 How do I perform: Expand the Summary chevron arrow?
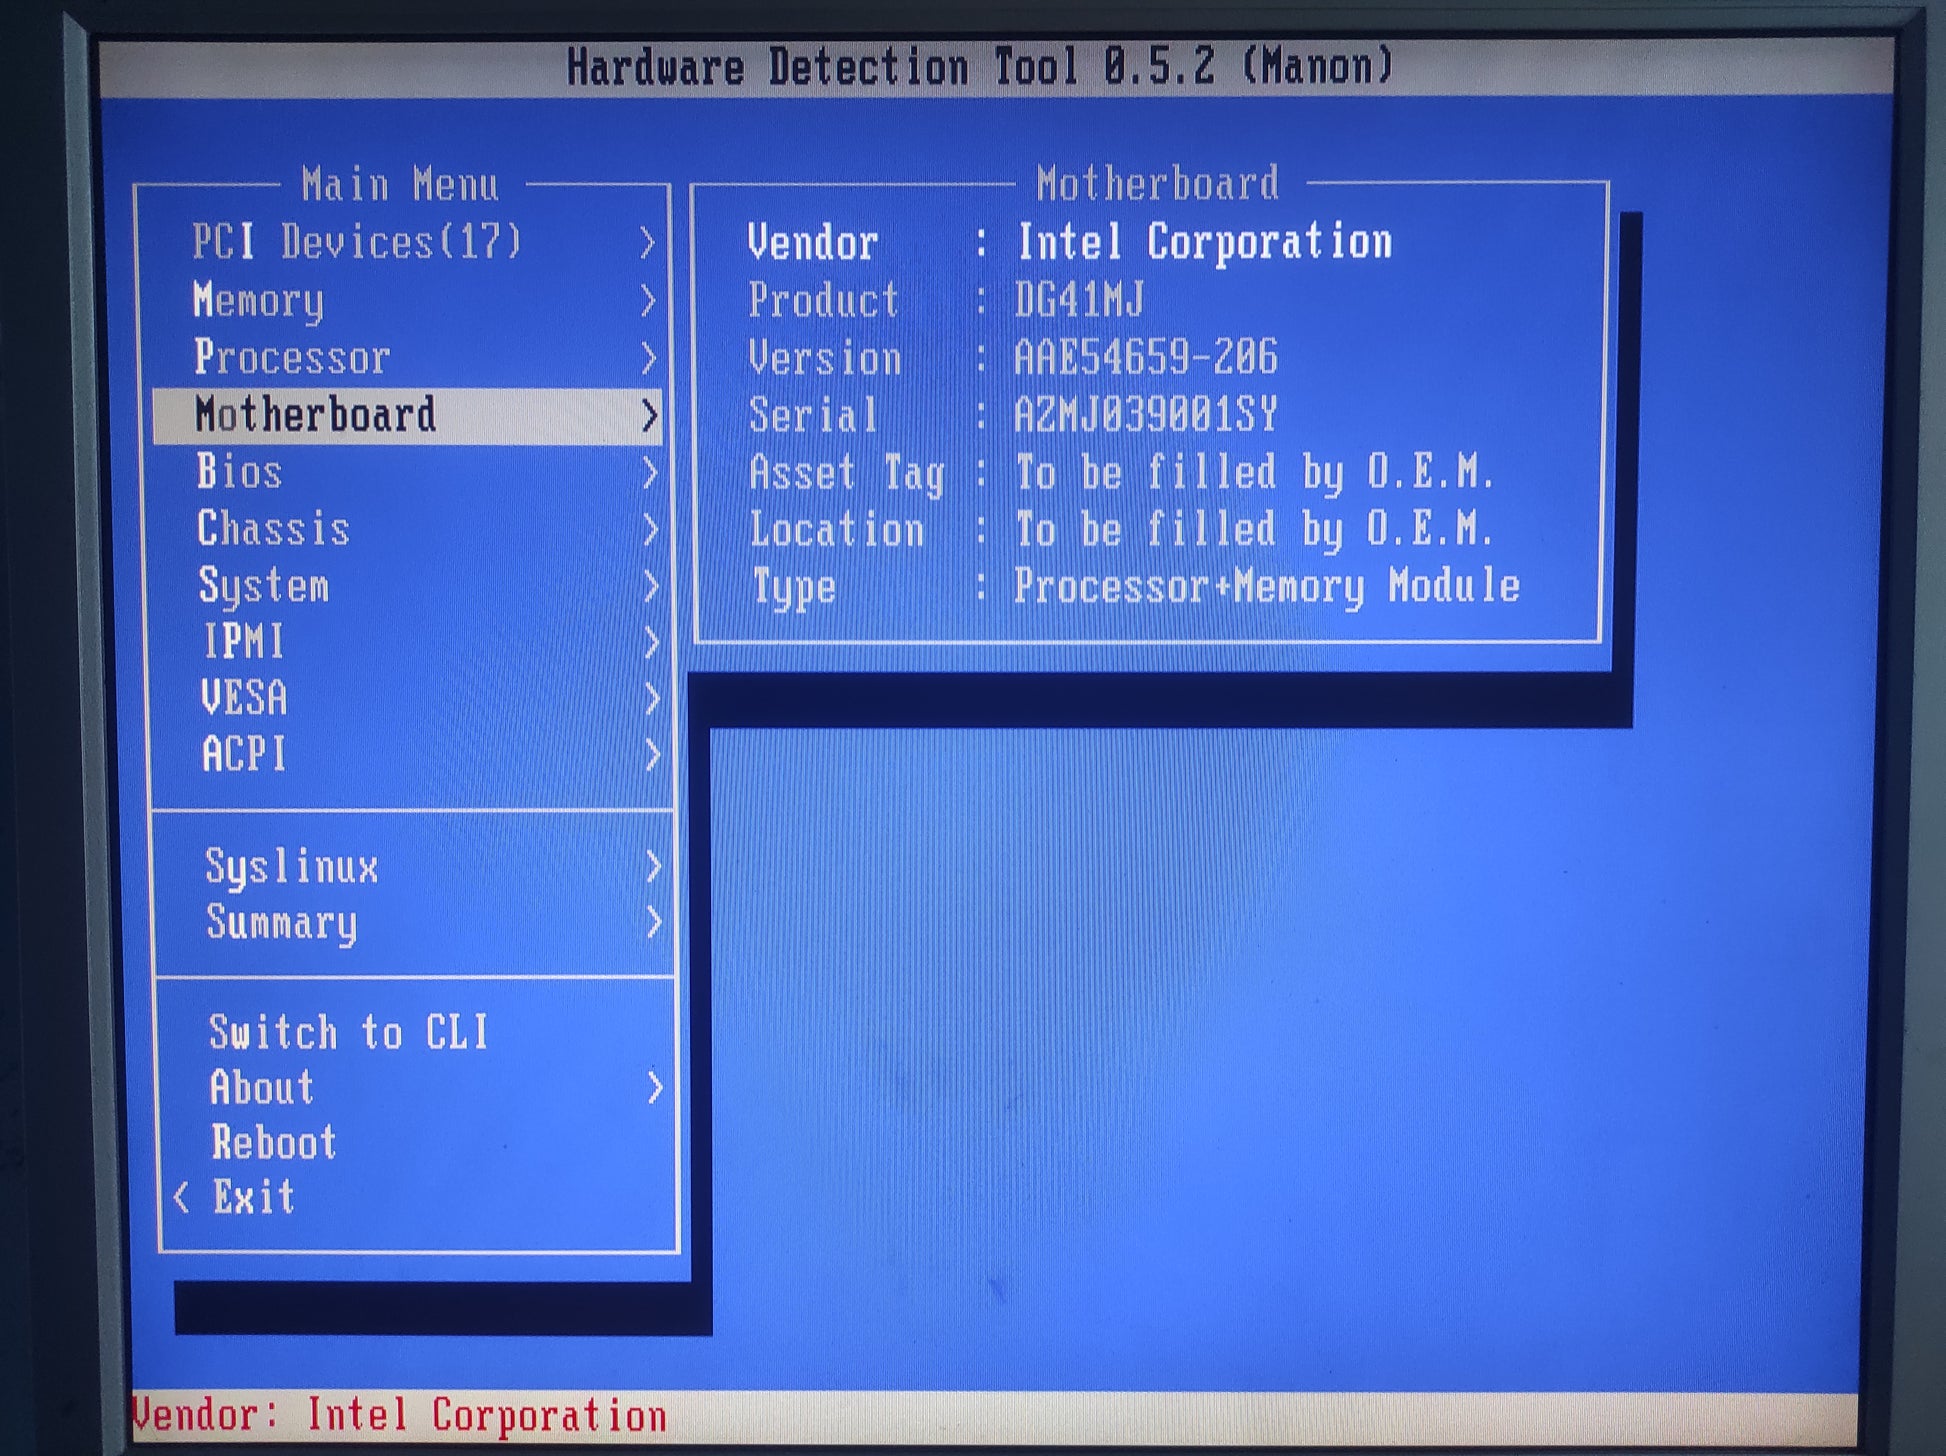pos(654,922)
